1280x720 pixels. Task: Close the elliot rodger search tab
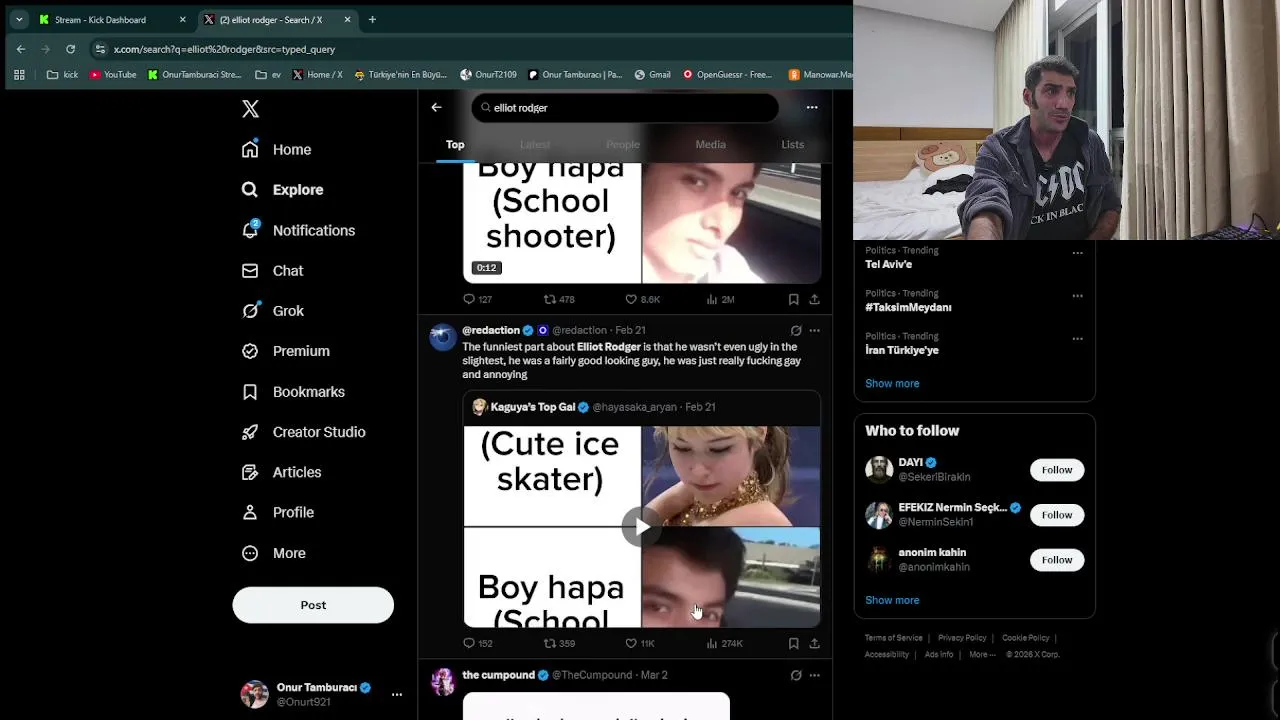pyautogui.click(x=347, y=19)
